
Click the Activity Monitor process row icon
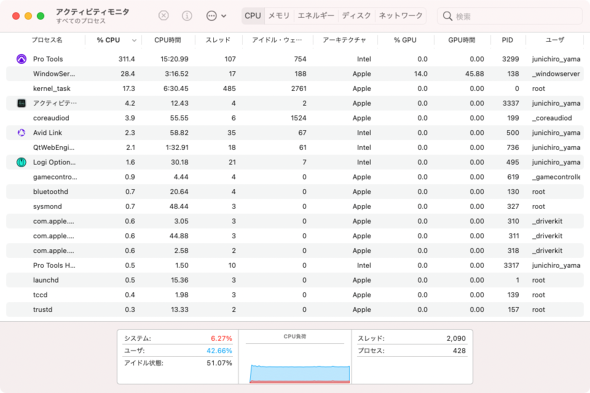pyautogui.click(x=21, y=103)
